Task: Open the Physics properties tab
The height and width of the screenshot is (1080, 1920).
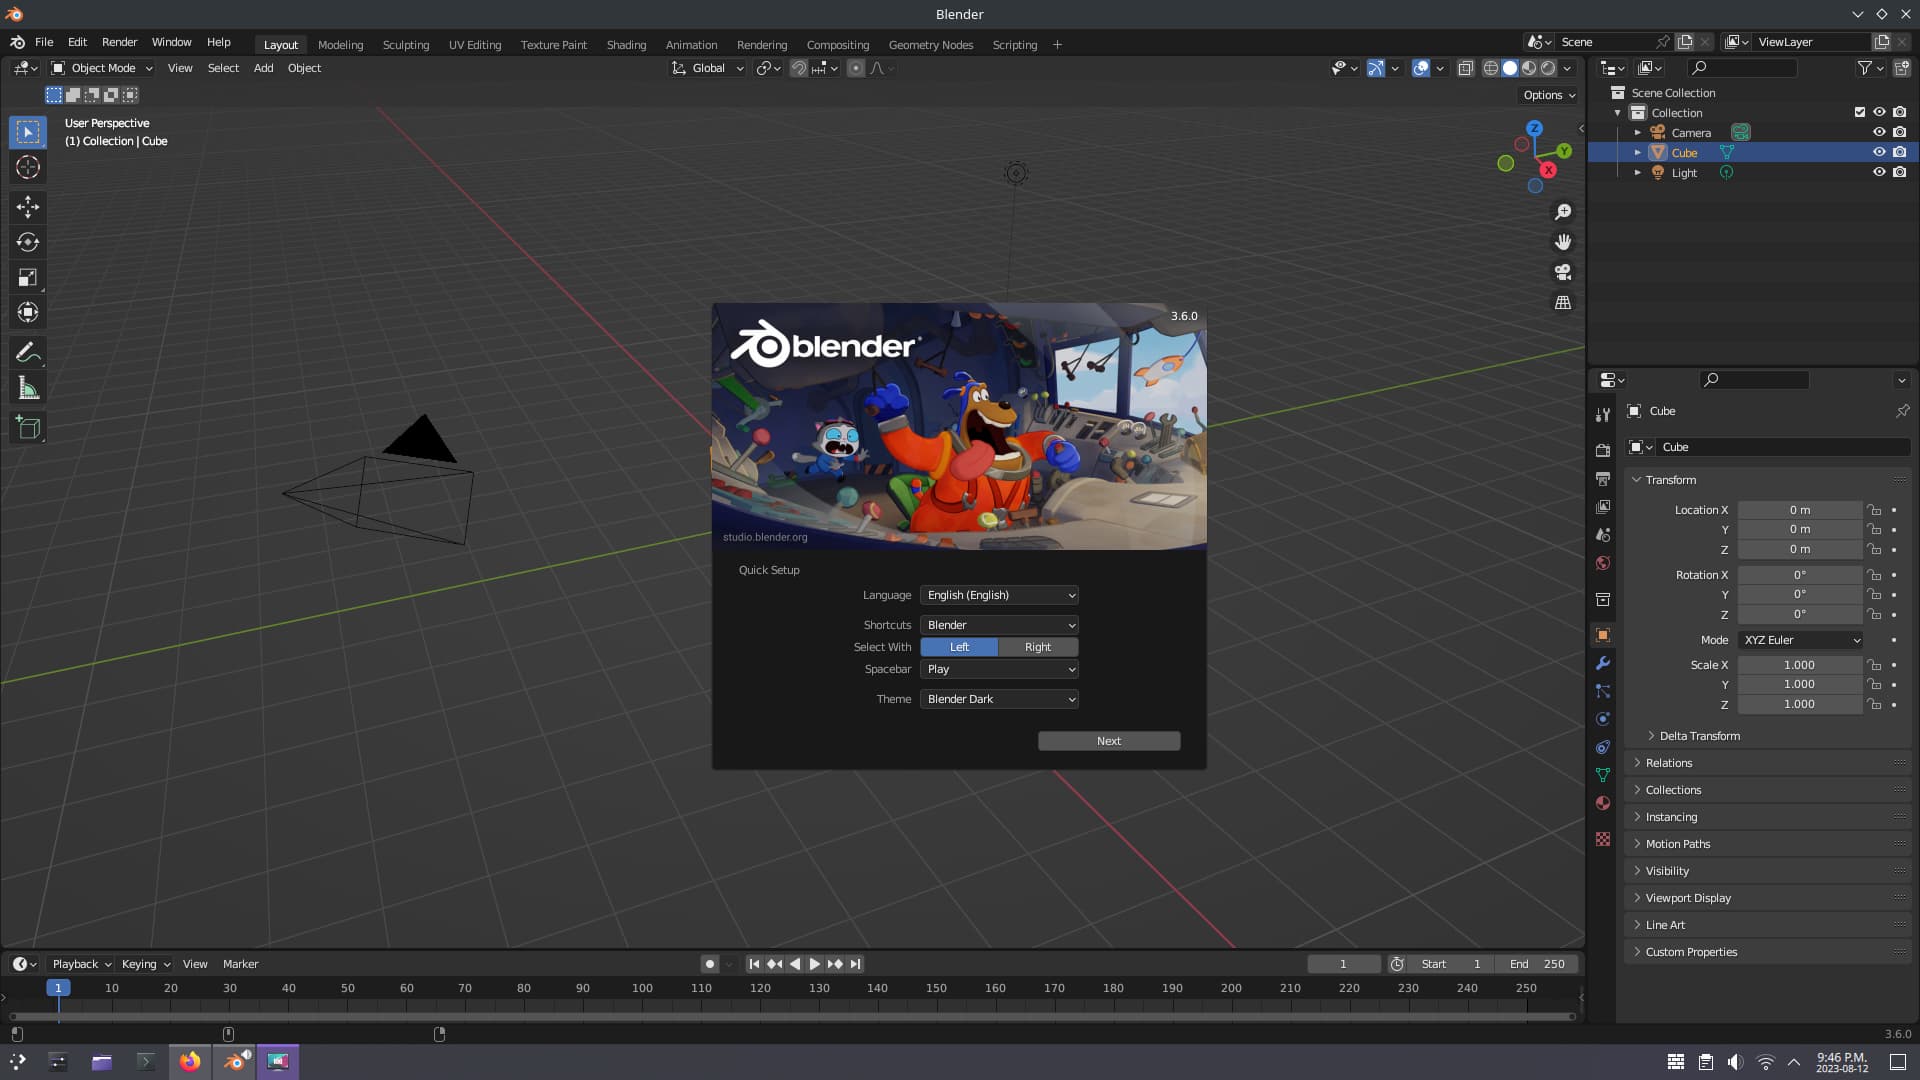Action: tap(1603, 719)
